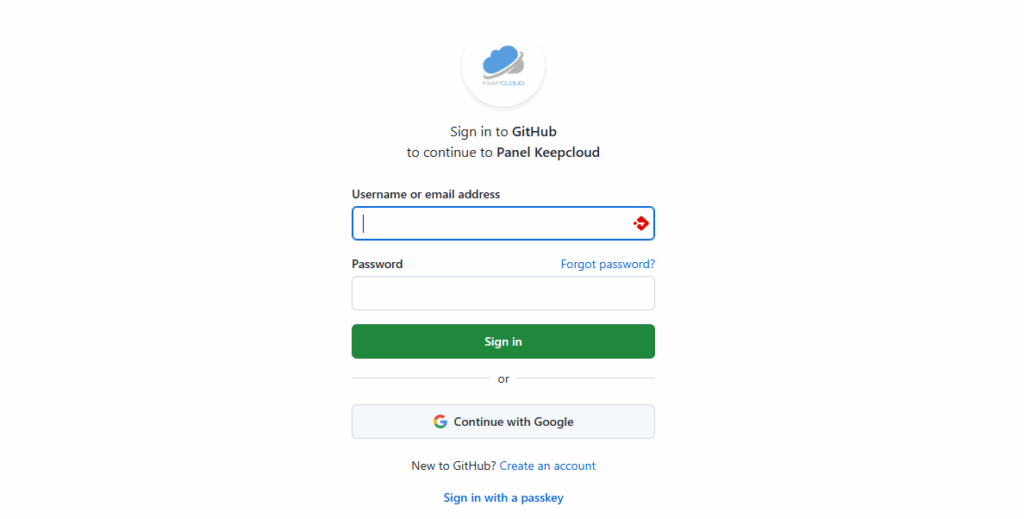The image size is (1024, 519).
Task: Open the Forgot password link
Action: click(x=607, y=264)
